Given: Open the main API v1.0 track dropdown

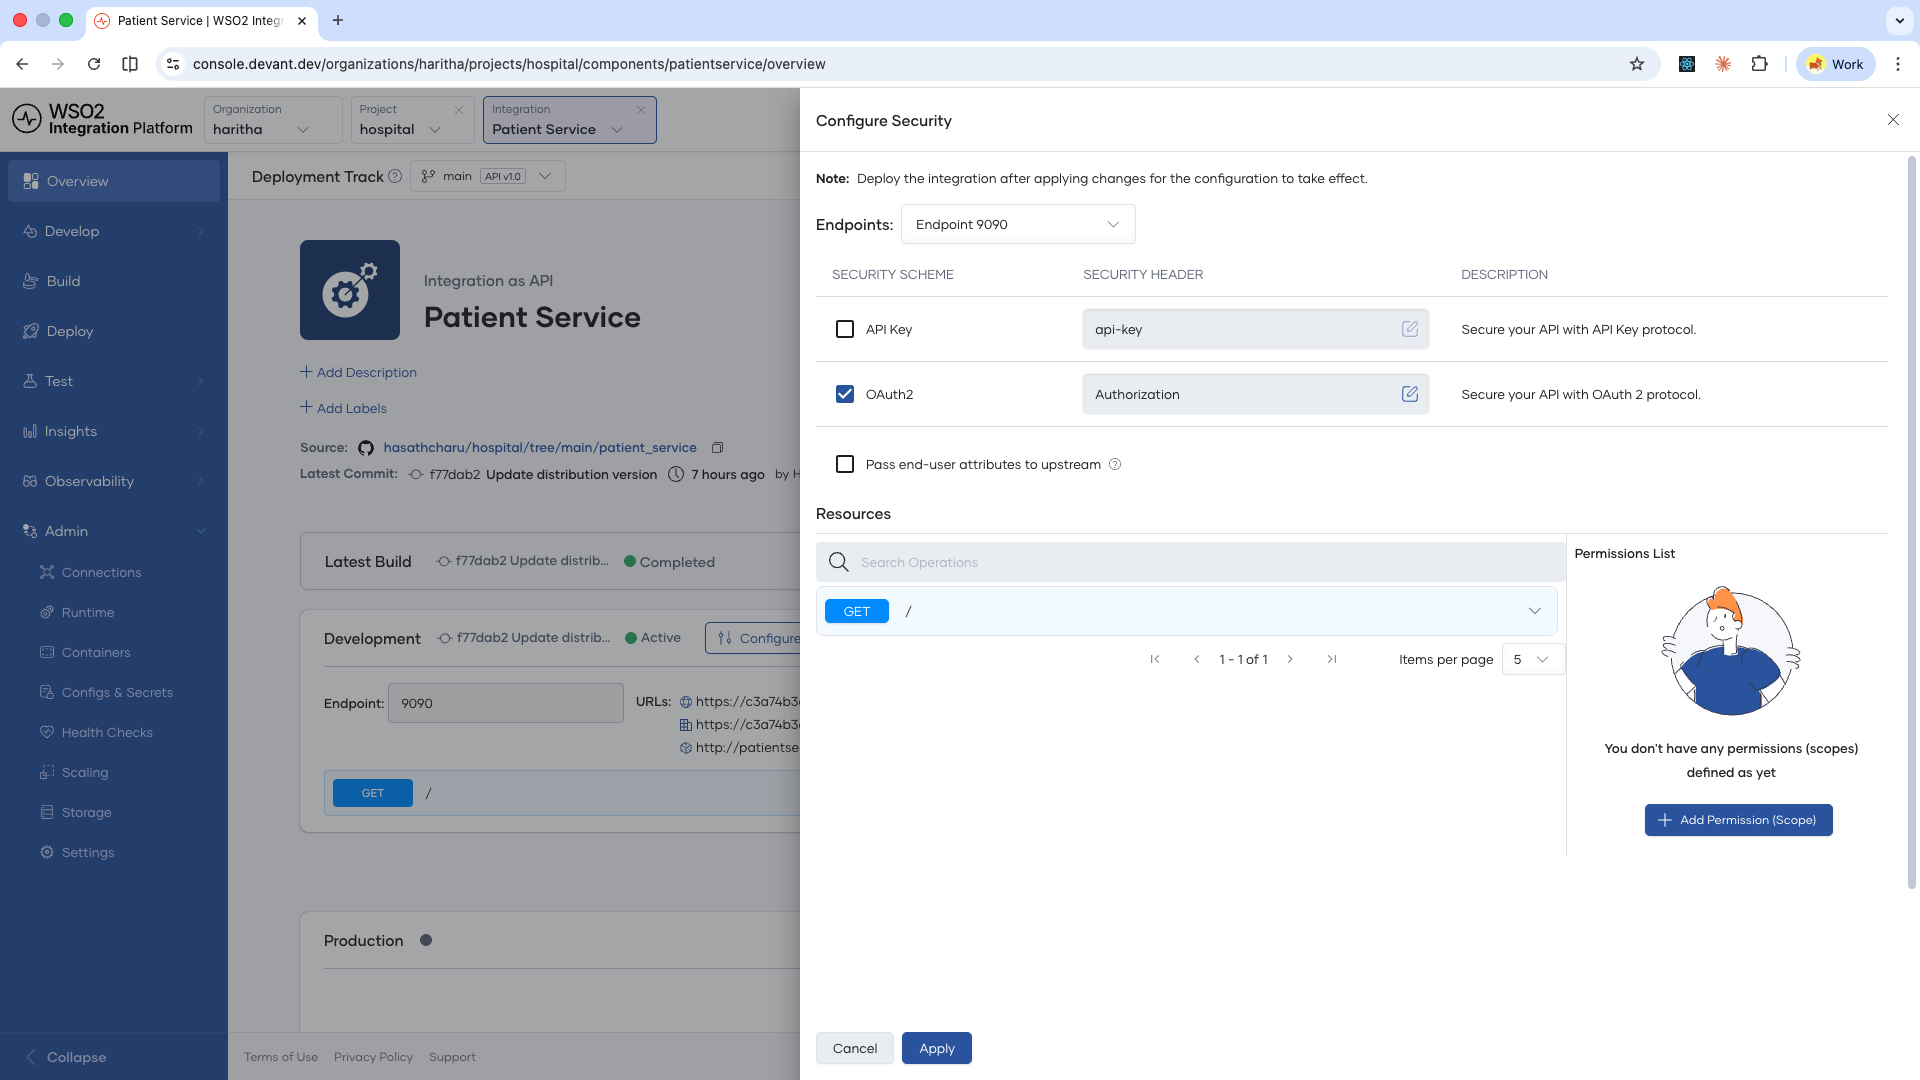Looking at the screenshot, I should (x=488, y=176).
